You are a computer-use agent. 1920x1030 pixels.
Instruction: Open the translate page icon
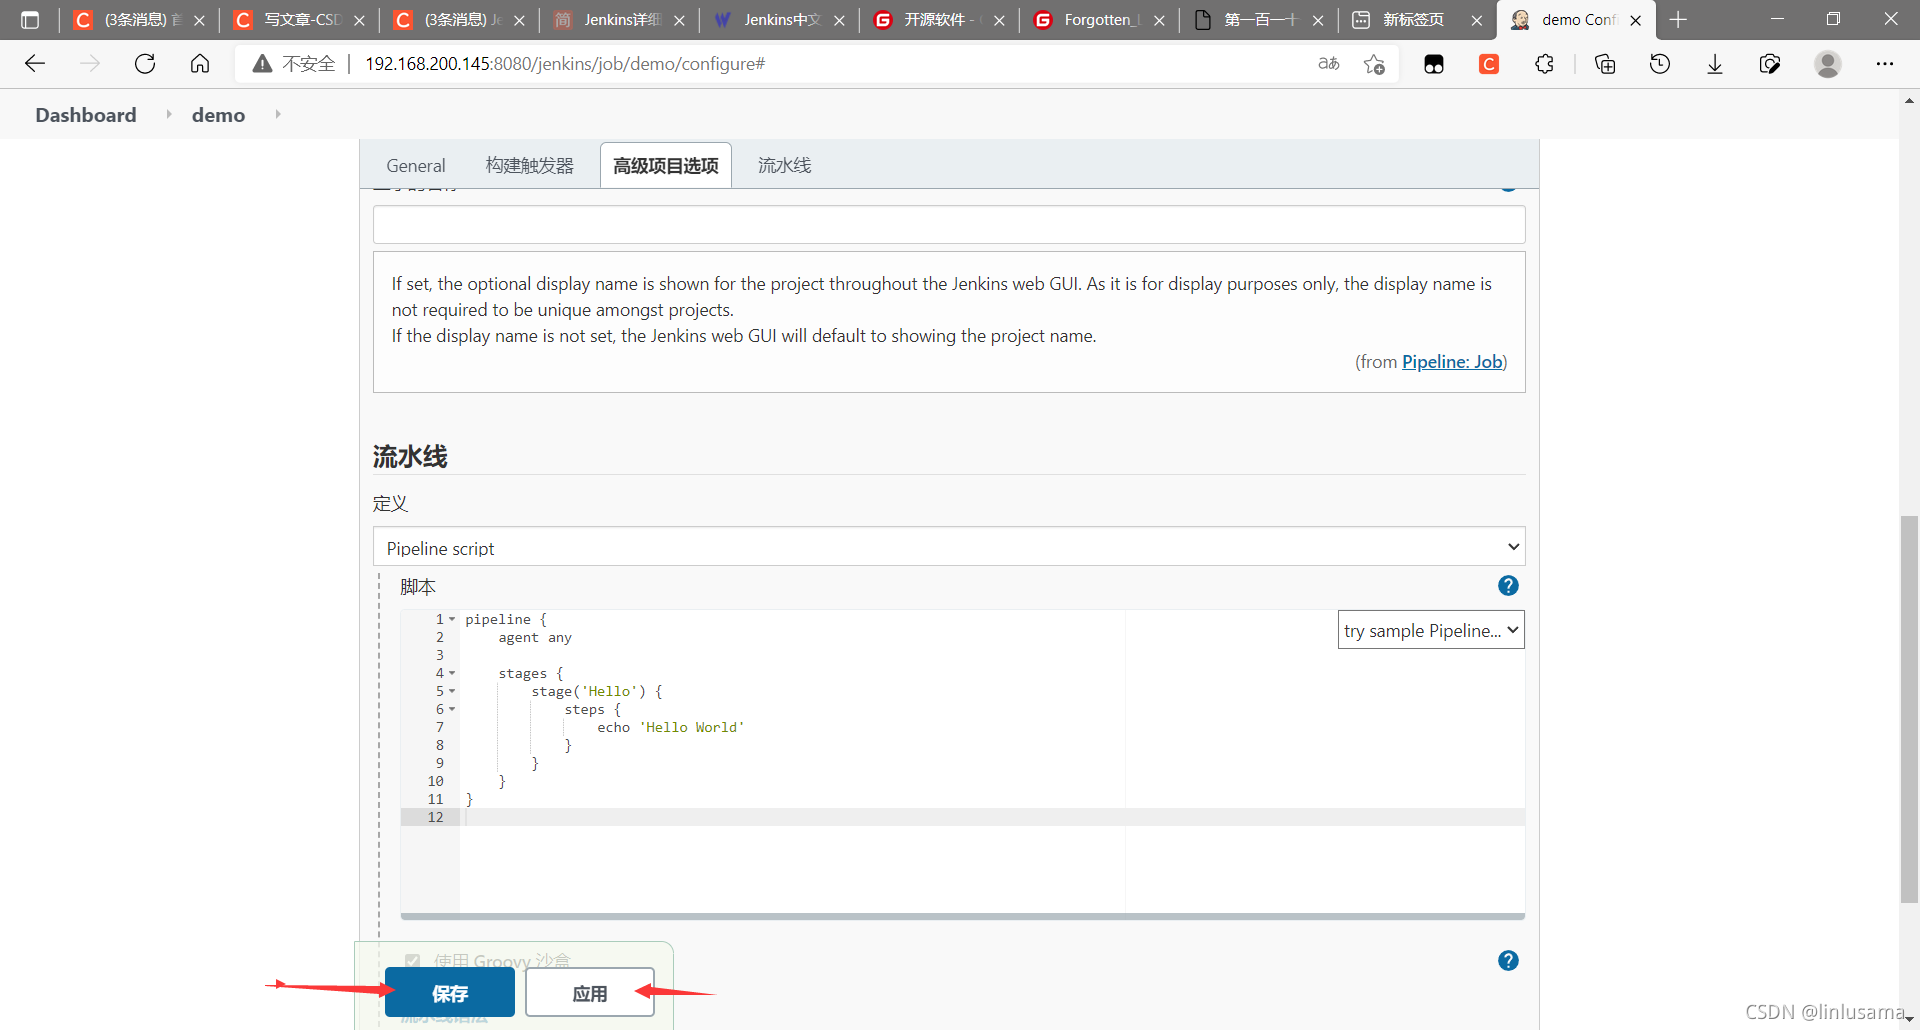[1328, 64]
